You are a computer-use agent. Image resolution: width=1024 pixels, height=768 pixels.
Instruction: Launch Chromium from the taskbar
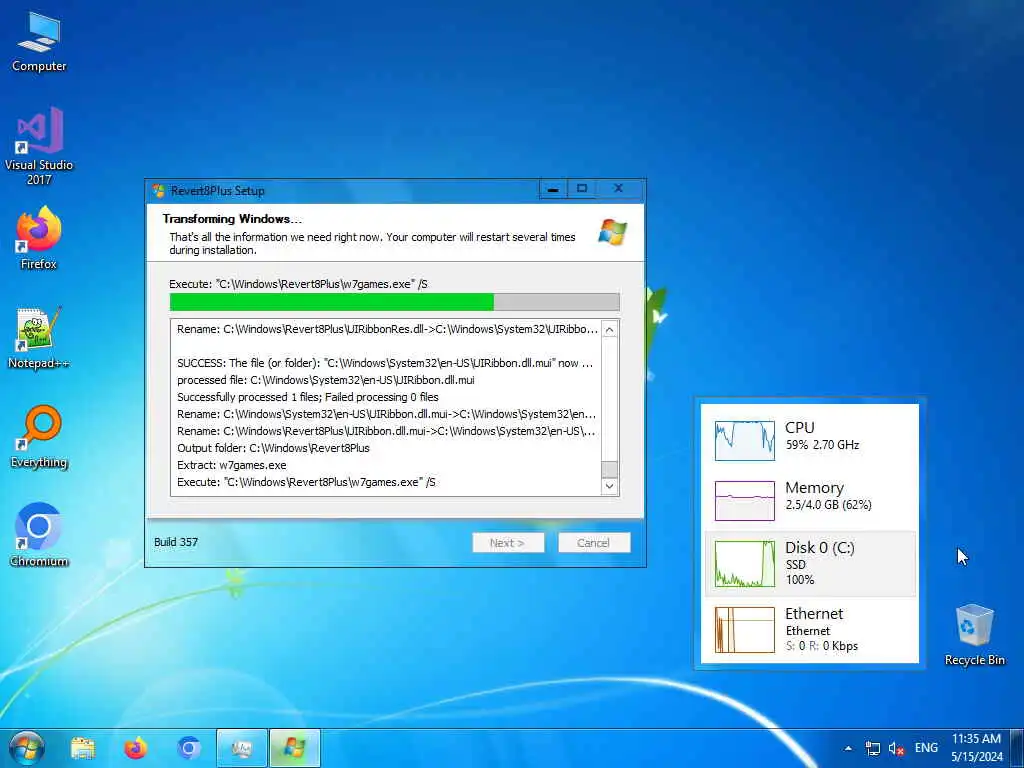(189, 748)
